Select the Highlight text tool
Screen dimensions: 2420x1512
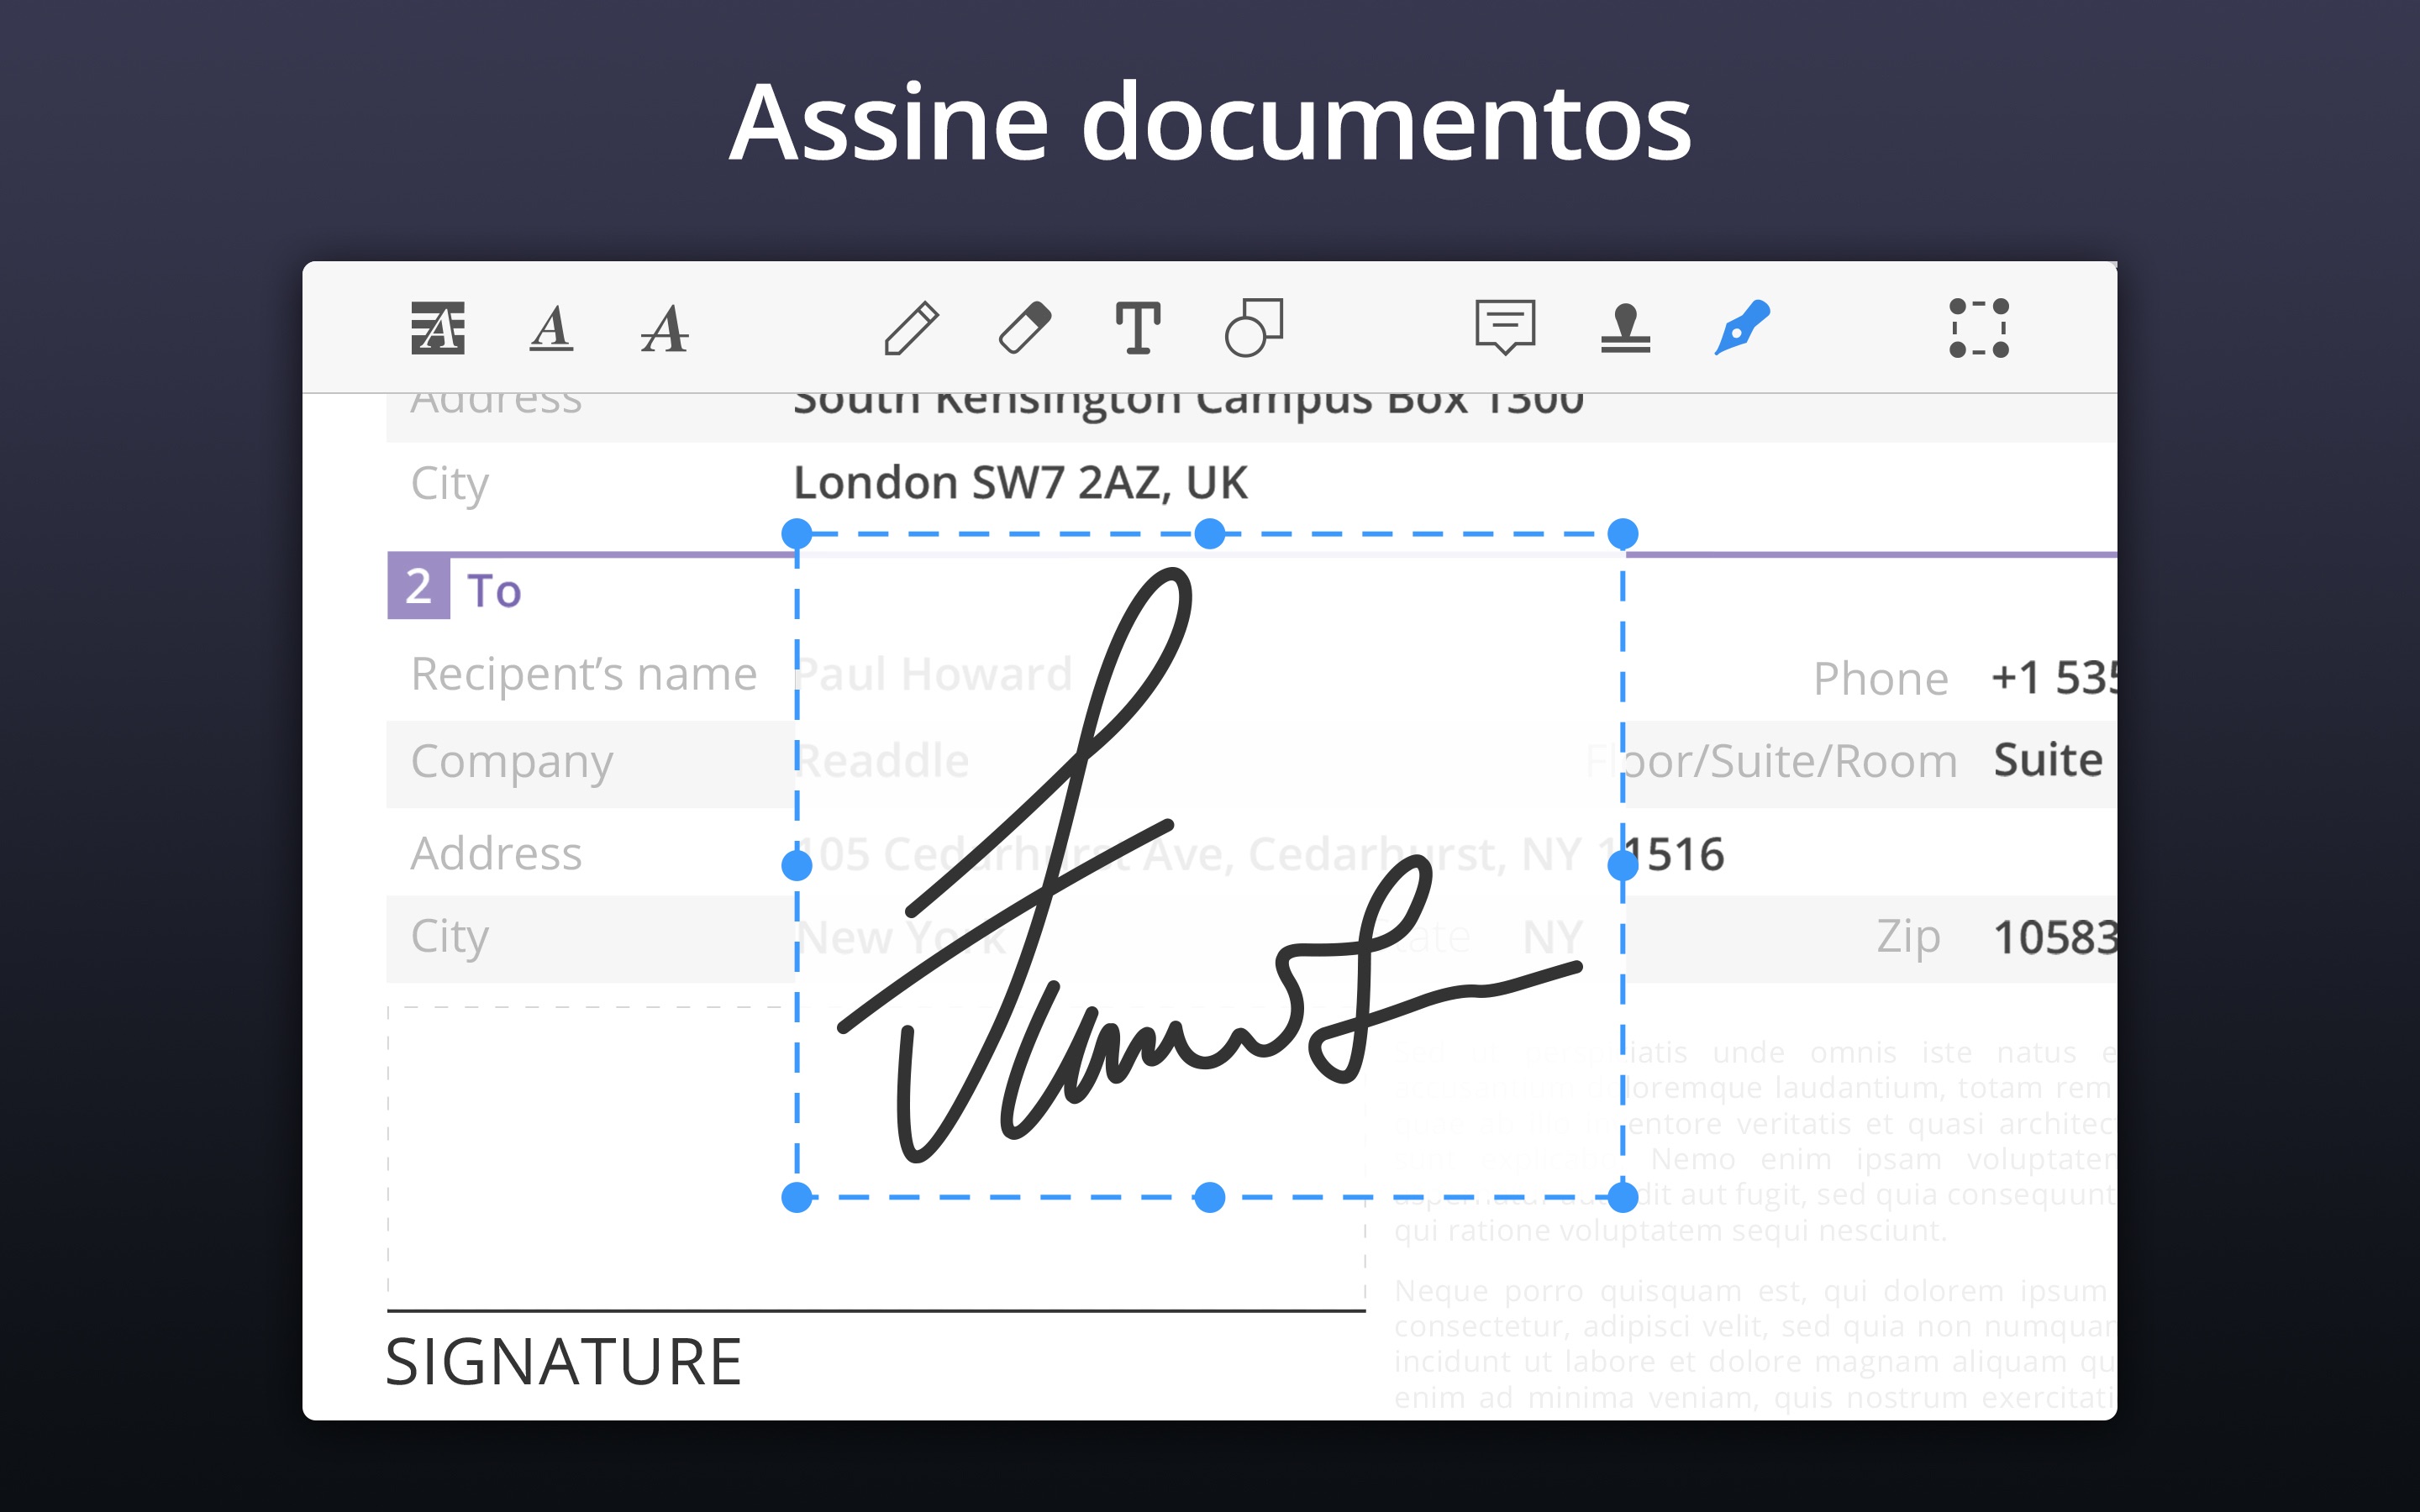(438, 328)
